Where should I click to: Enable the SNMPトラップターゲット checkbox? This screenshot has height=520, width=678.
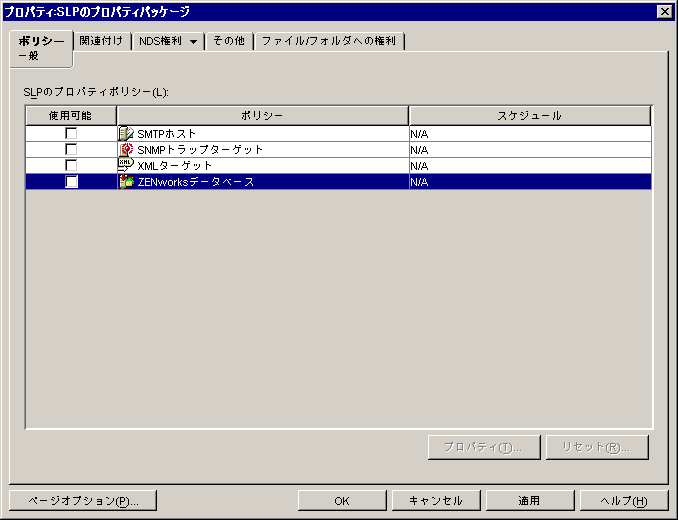[71, 149]
